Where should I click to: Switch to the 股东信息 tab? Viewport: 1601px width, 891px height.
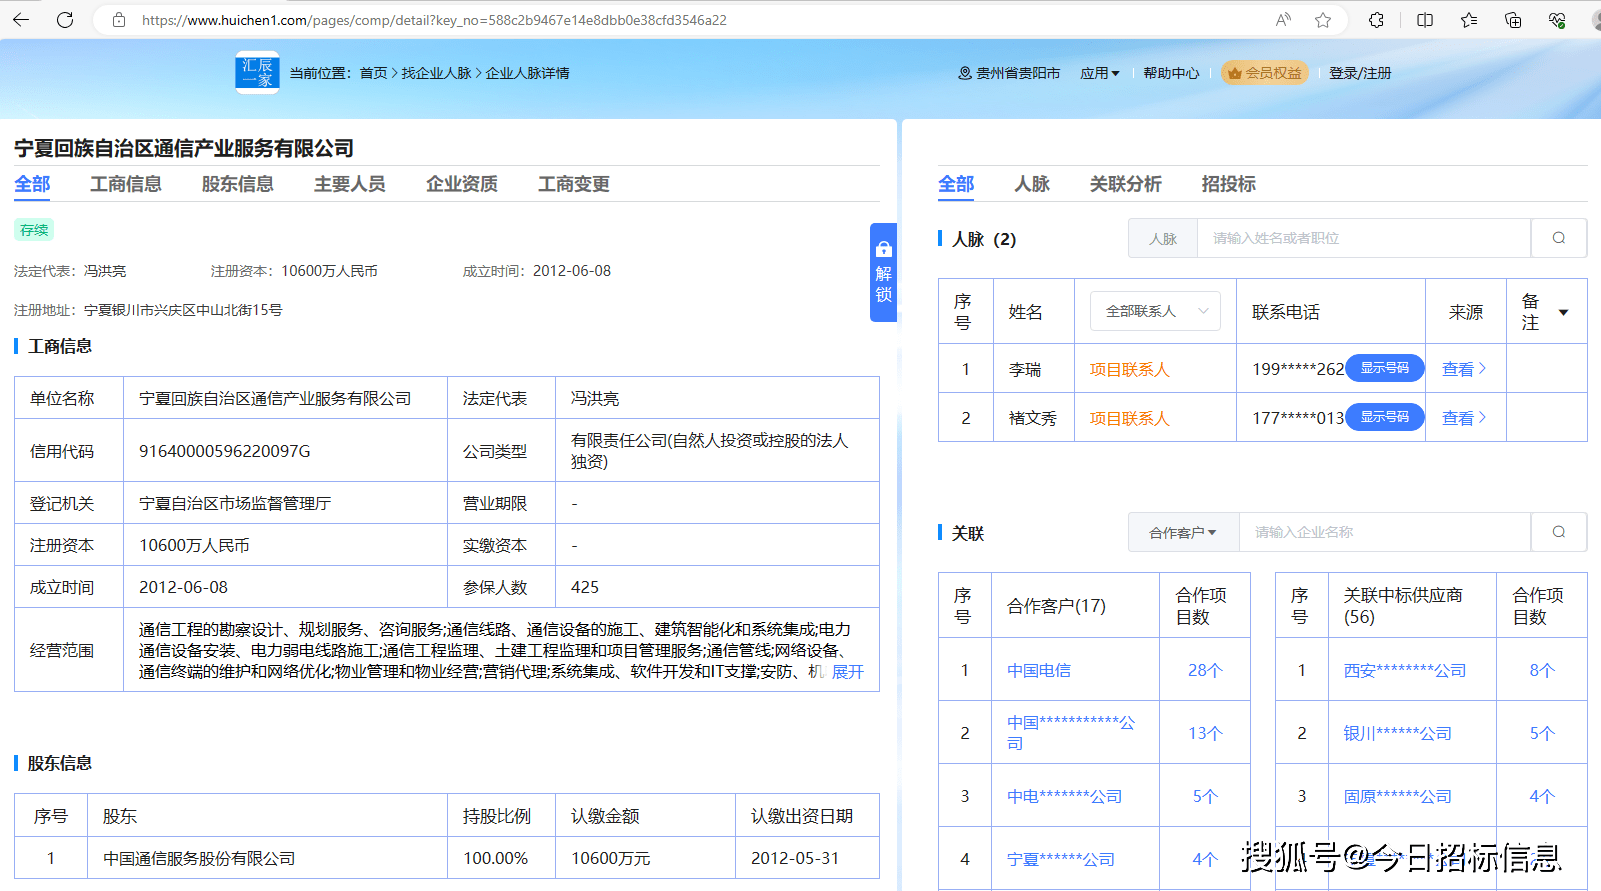coord(238,184)
